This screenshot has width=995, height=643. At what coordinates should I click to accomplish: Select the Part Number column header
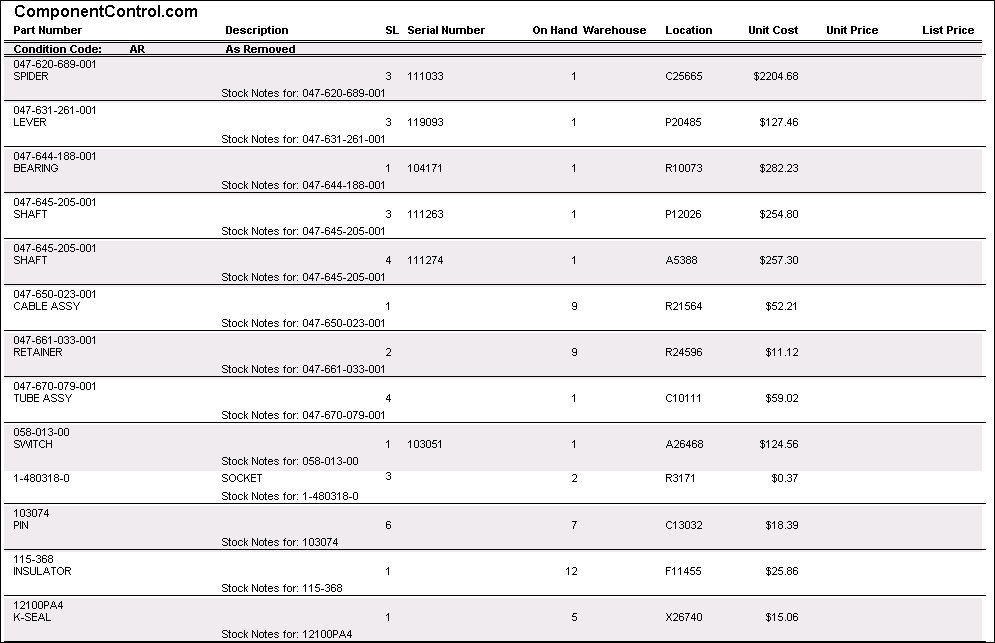point(48,30)
